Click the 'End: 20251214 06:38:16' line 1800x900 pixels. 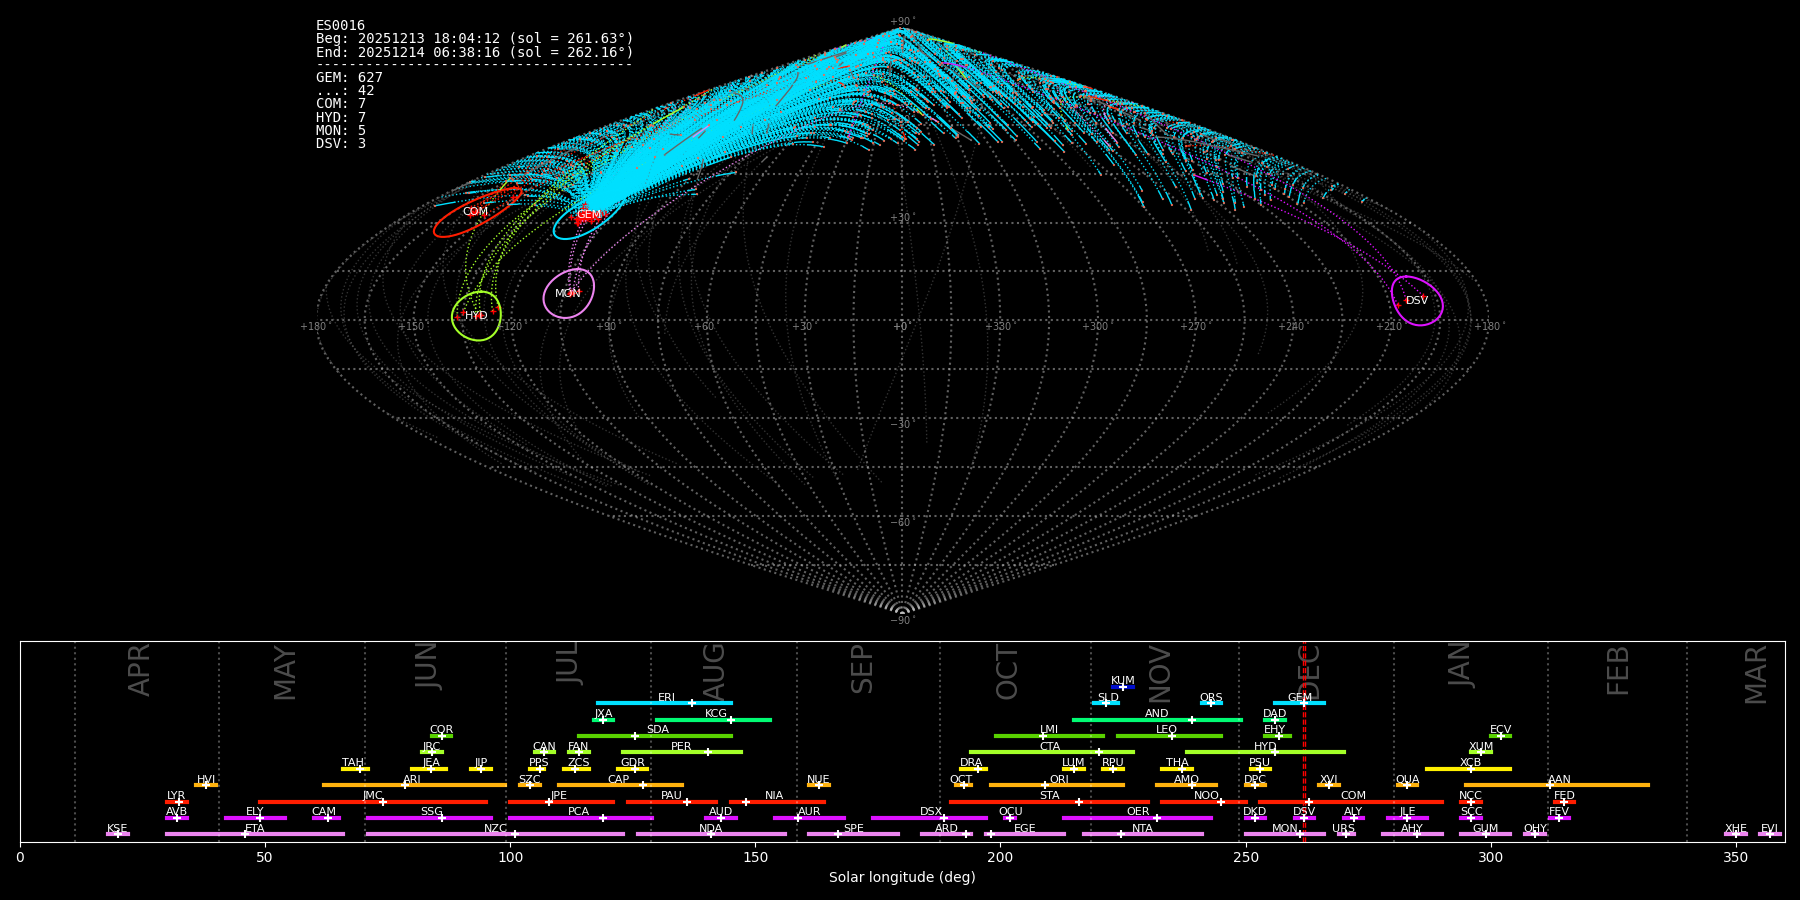pyautogui.click(x=475, y=52)
